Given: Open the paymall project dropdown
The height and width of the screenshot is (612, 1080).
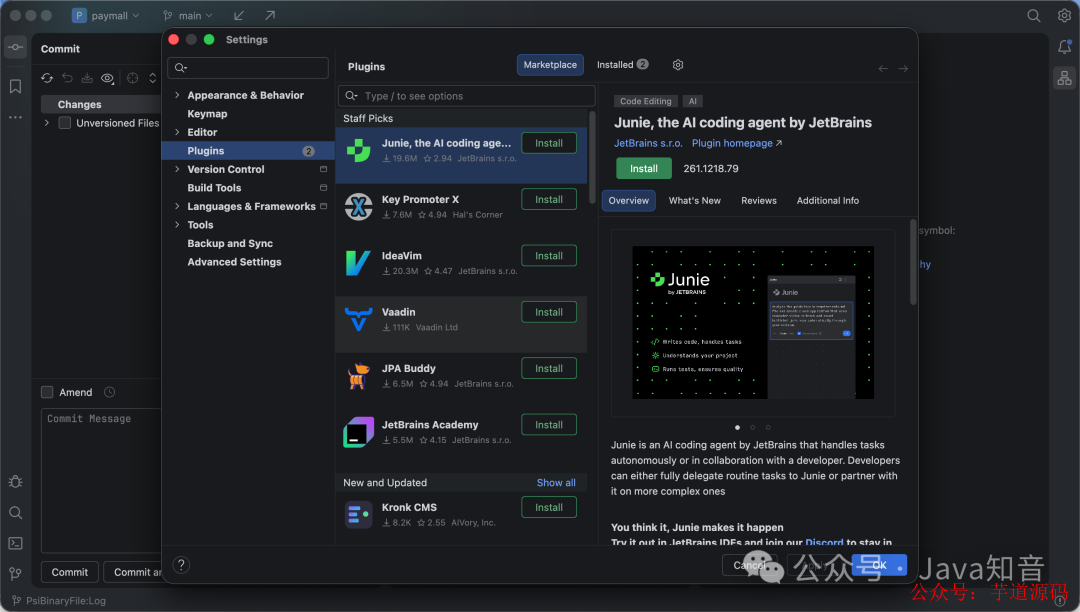Looking at the screenshot, I should (106, 15).
